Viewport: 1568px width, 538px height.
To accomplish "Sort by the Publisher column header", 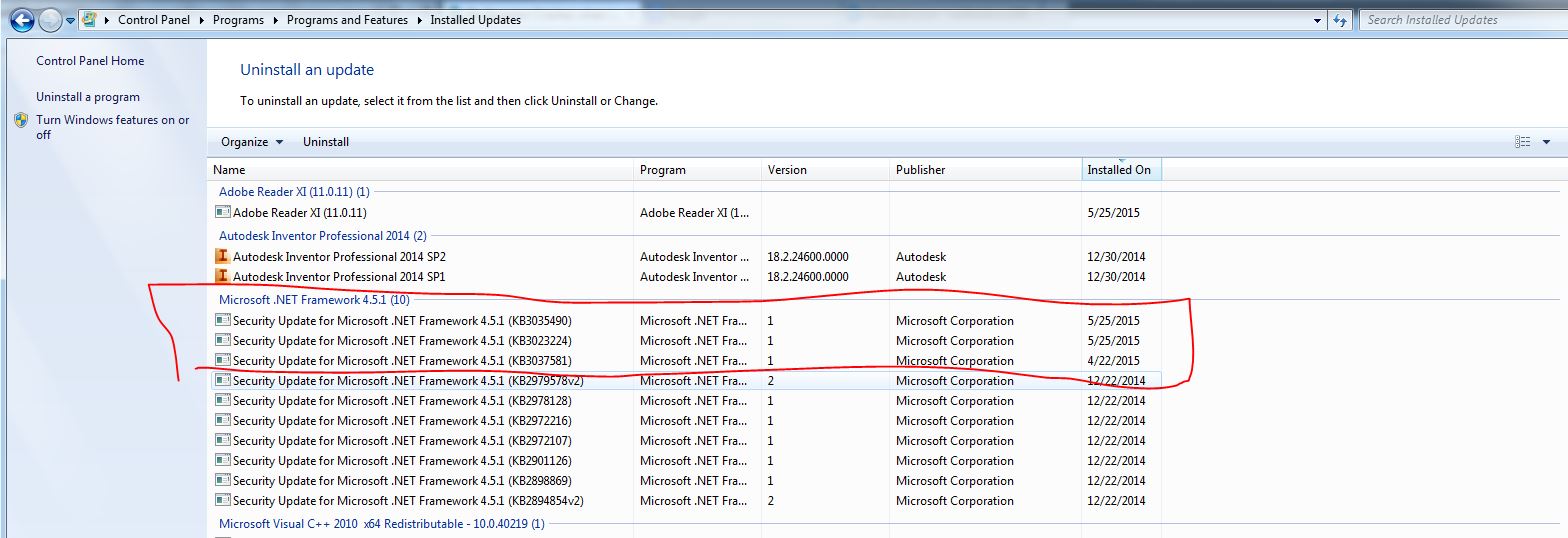I will pyautogui.click(x=986, y=170).
